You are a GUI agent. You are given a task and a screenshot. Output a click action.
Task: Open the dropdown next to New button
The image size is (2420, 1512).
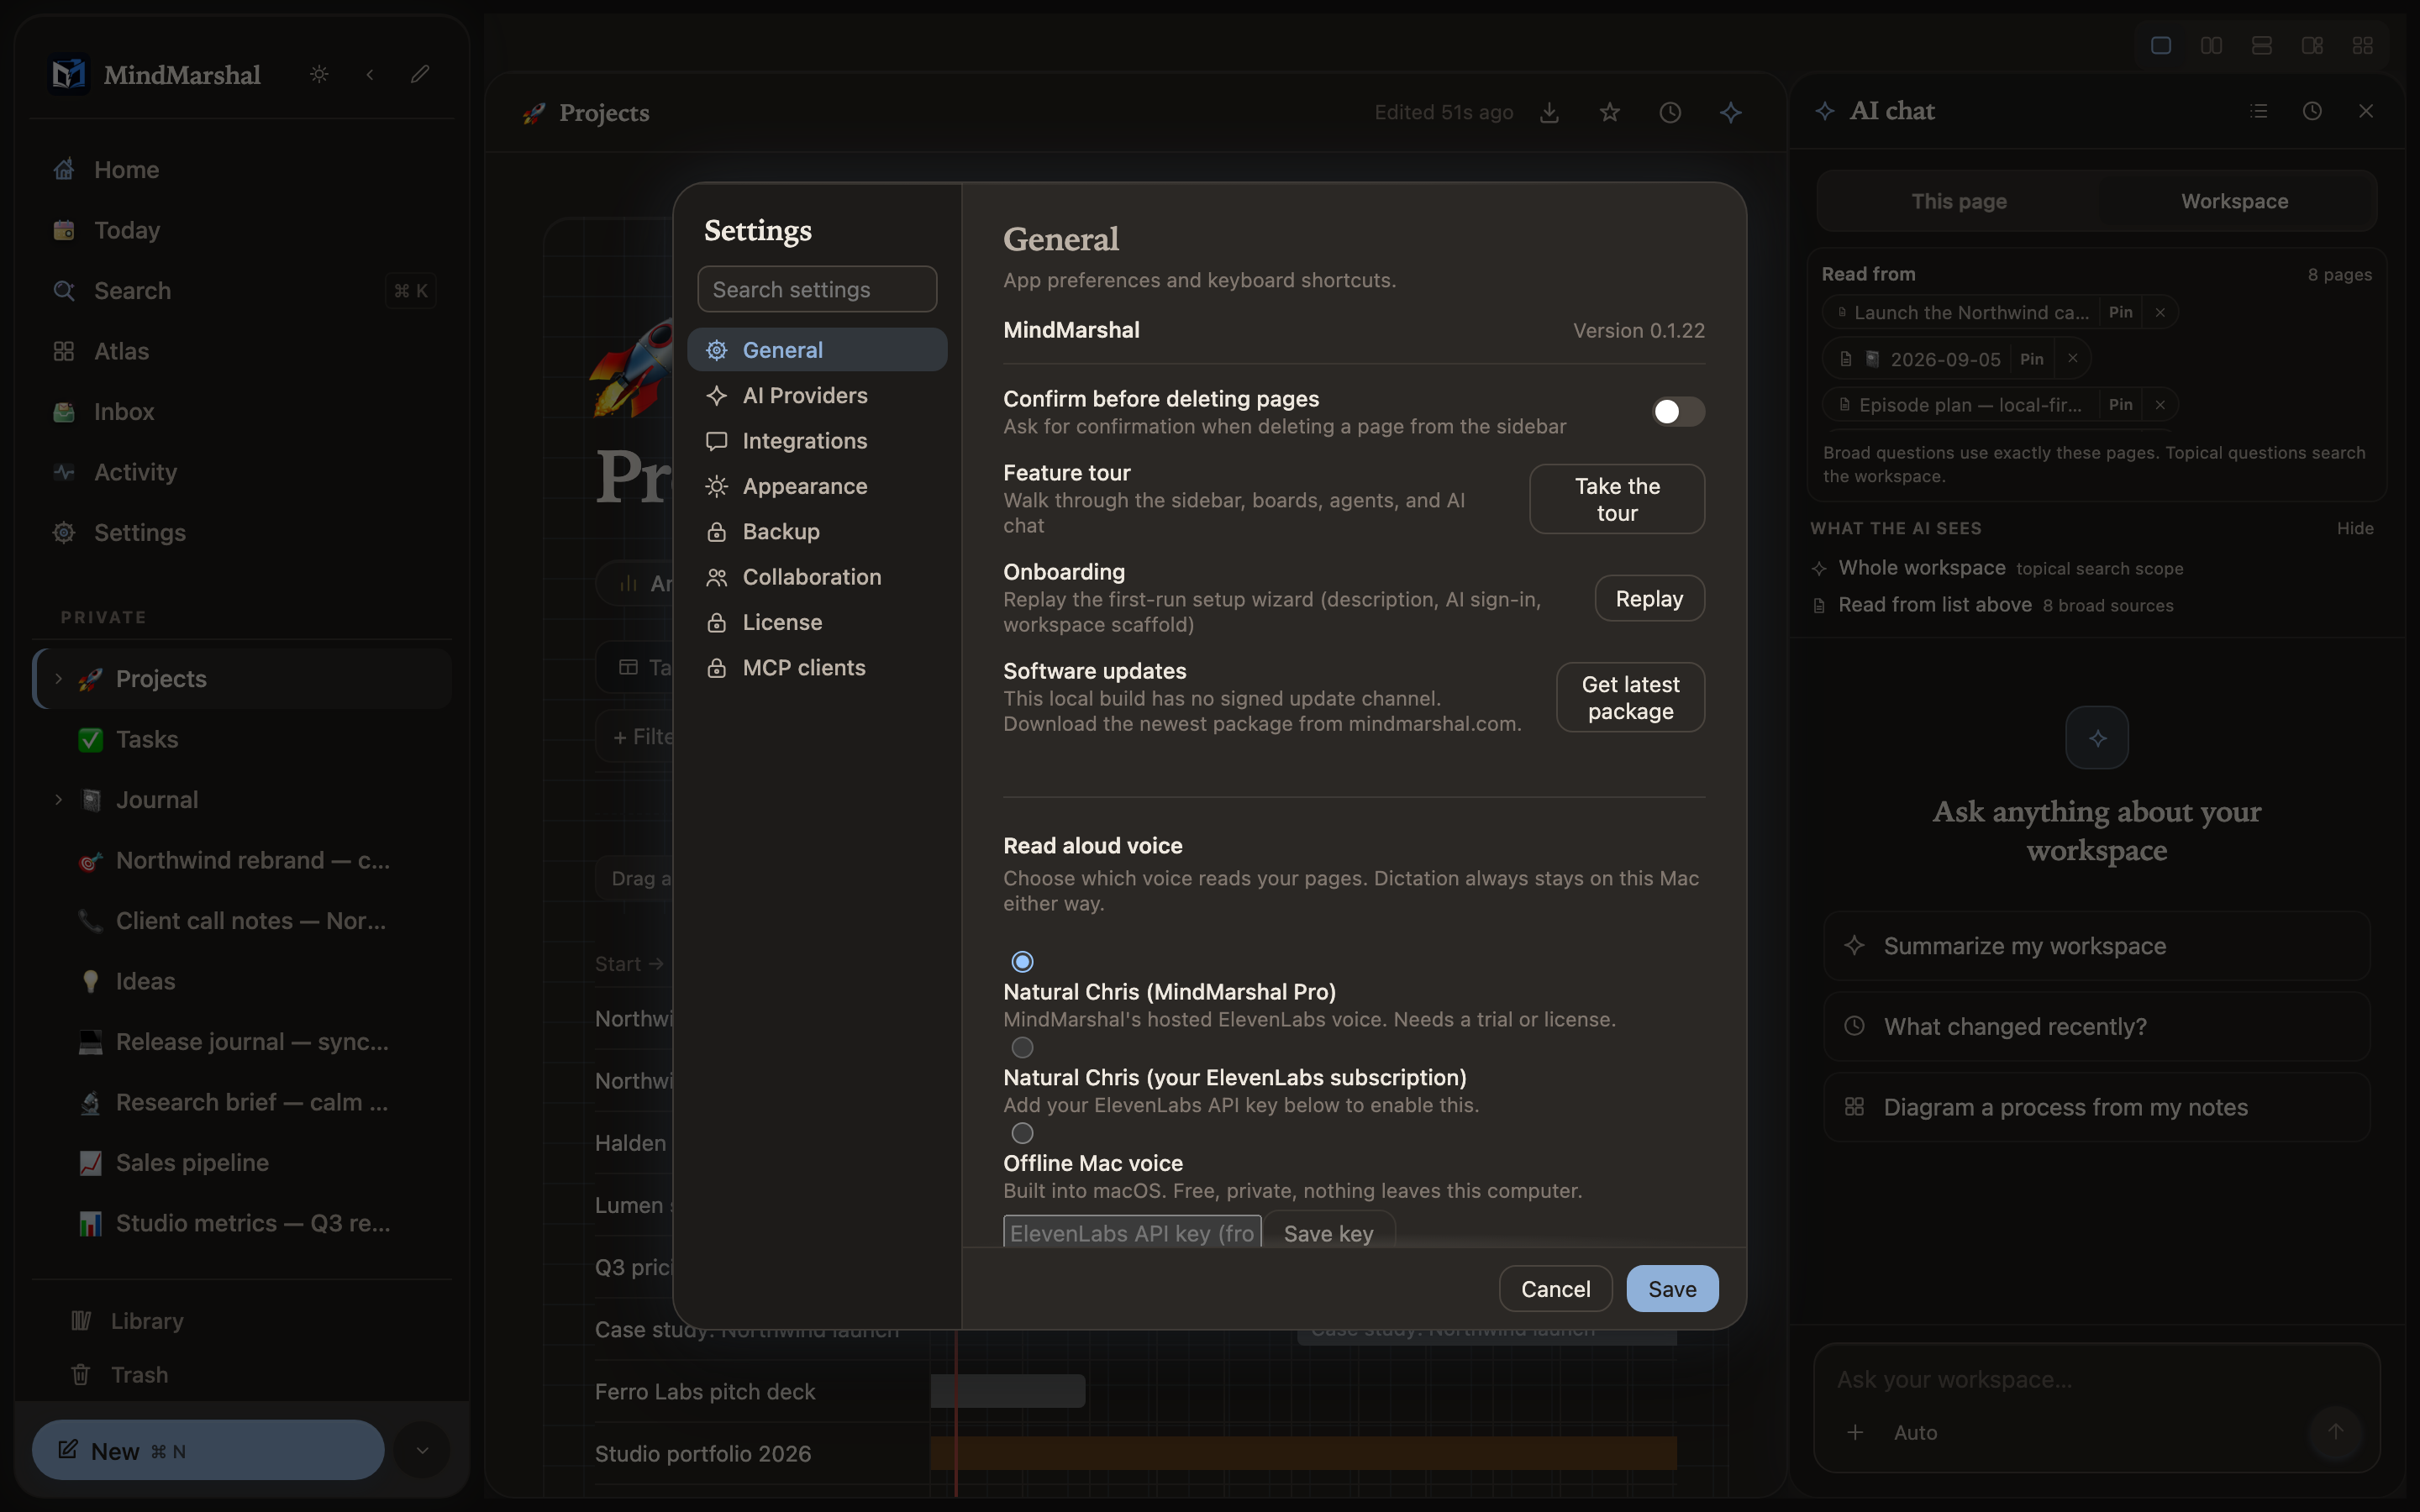click(x=422, y=1450)
